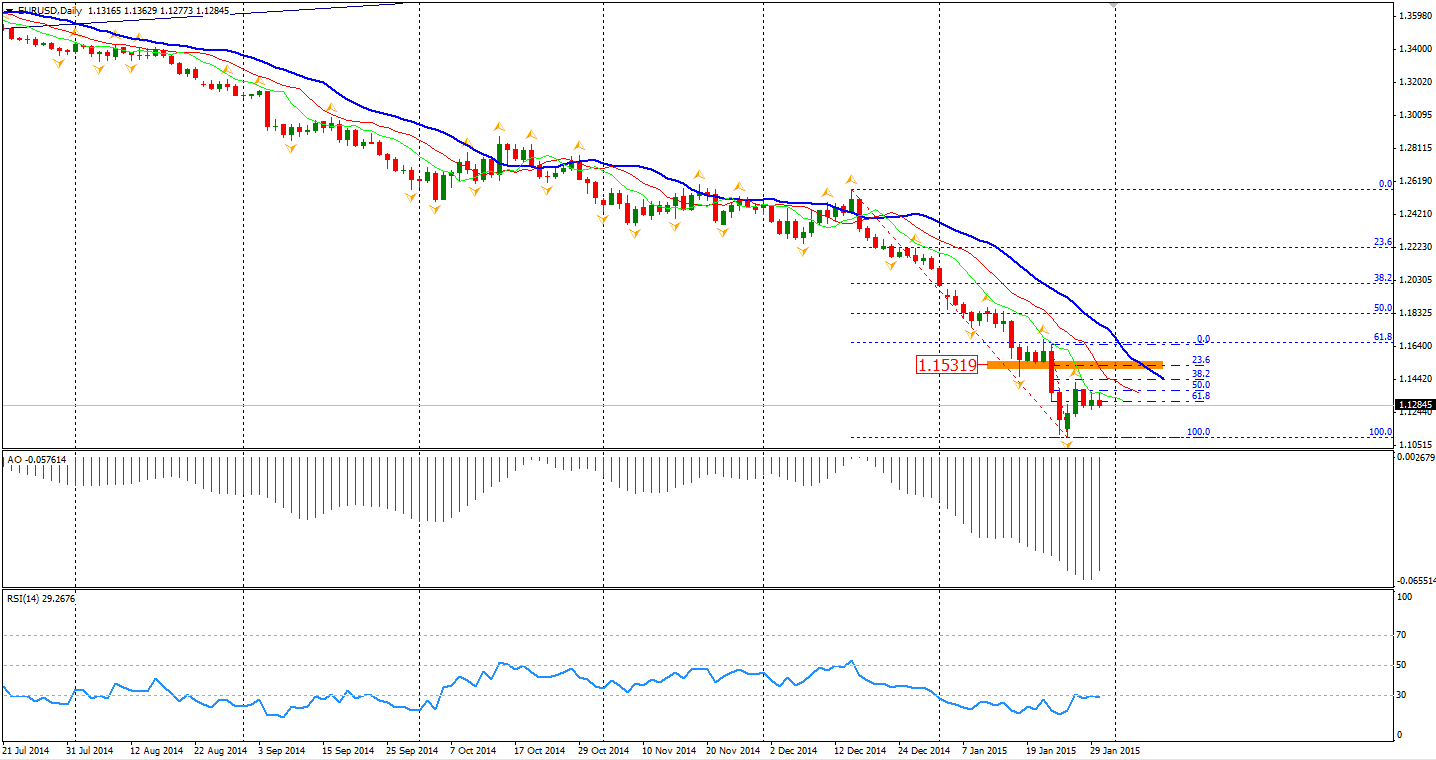Viewport: 1436px width, 760px height.
Task: Click the 29 Oct 2014 date label
Action: pos(604,749)
